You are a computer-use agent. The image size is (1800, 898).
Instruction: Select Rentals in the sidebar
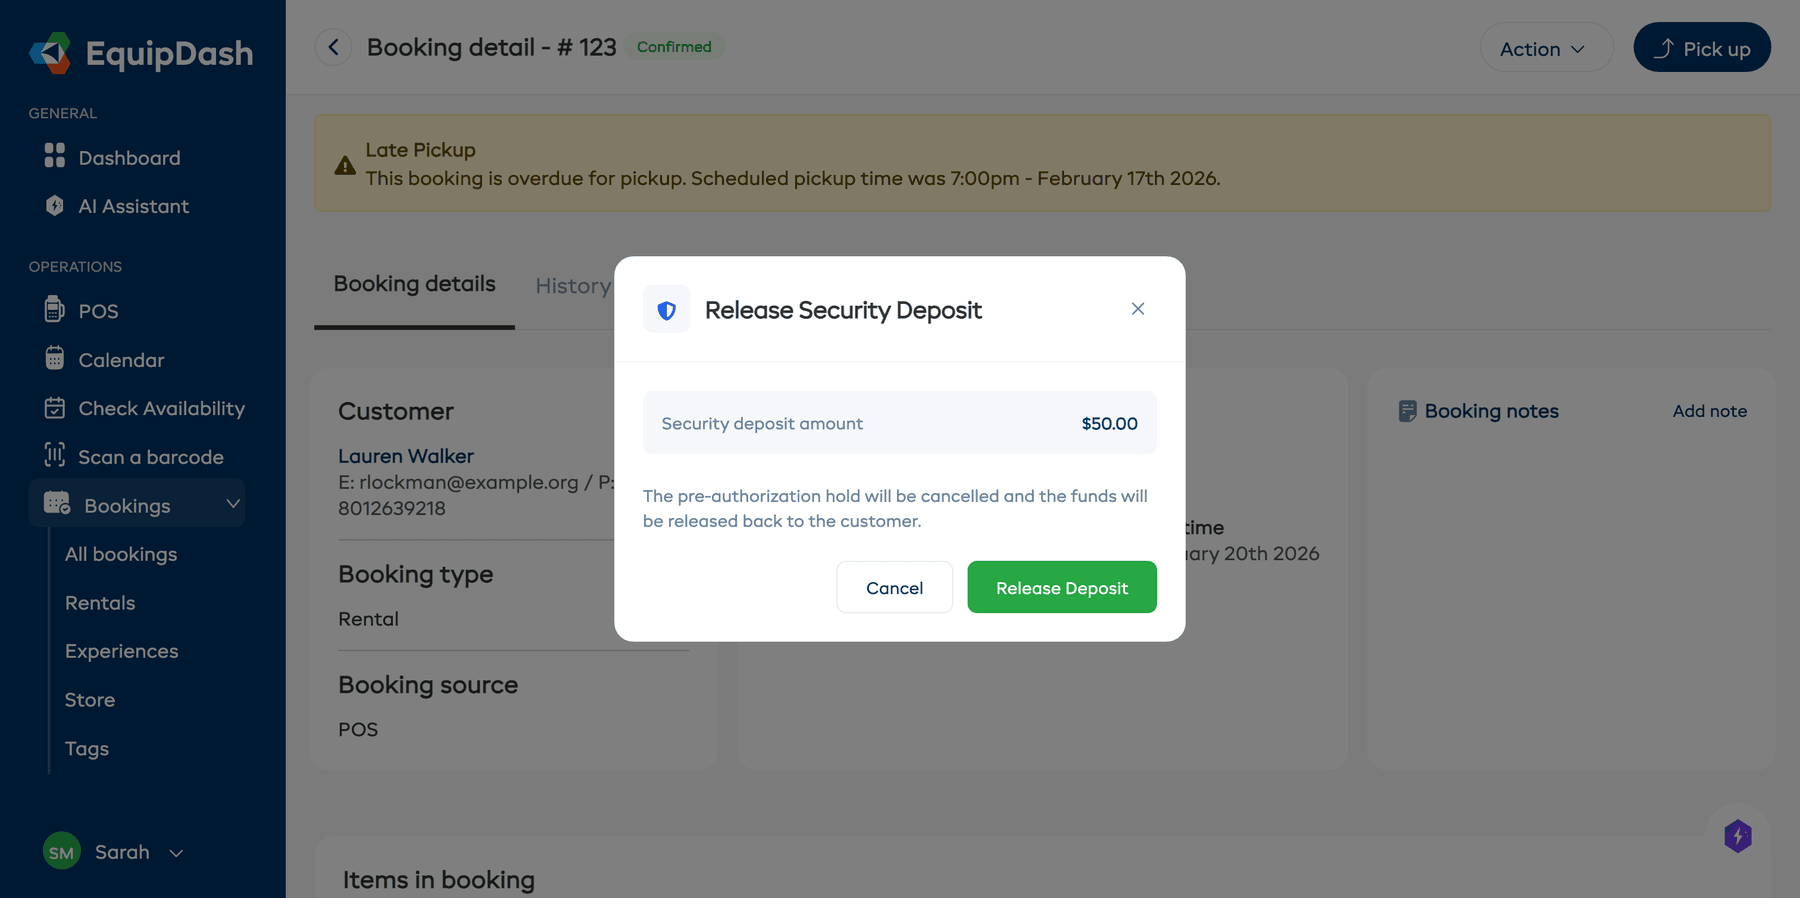point(100,602)
